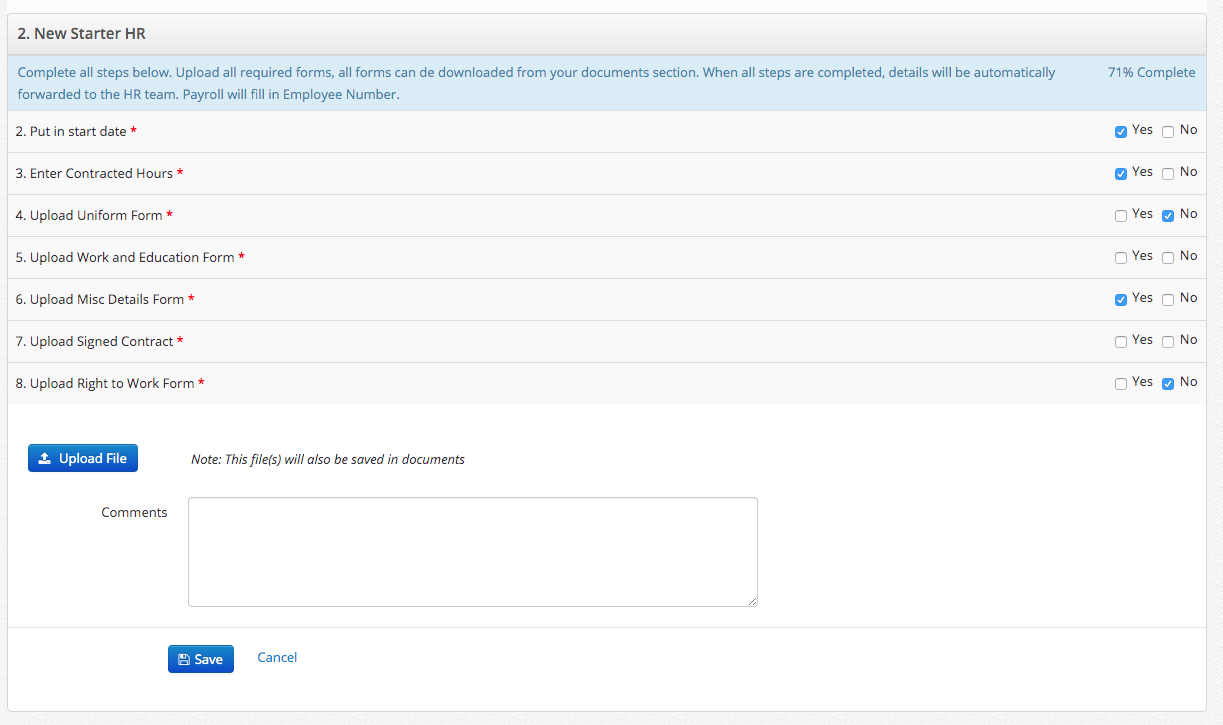Screen dimensions: 1223x725
Task: Select Yes for Upload Uniform Form
Action: [1121, 216]
